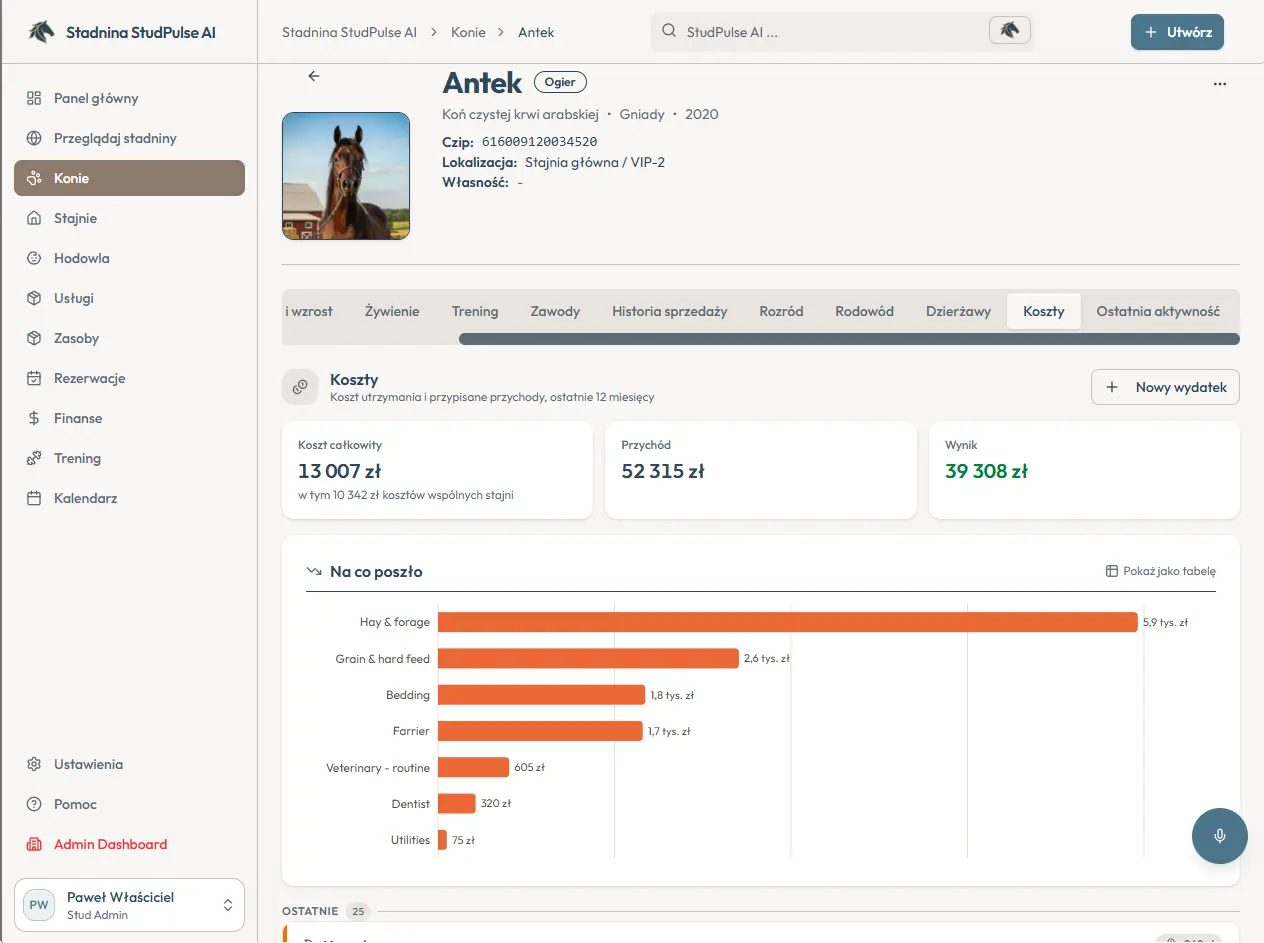Viewport: 1264px width, 943px height.
Task: Click the Przychód value 52 315 zł
Action: click(x=663, y=471)
